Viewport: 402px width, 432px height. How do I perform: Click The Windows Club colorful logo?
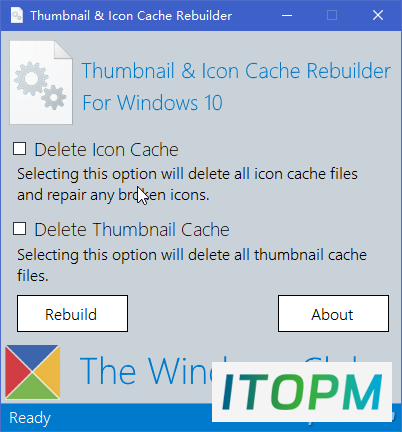pyautogui.click(x=33, y=372)
